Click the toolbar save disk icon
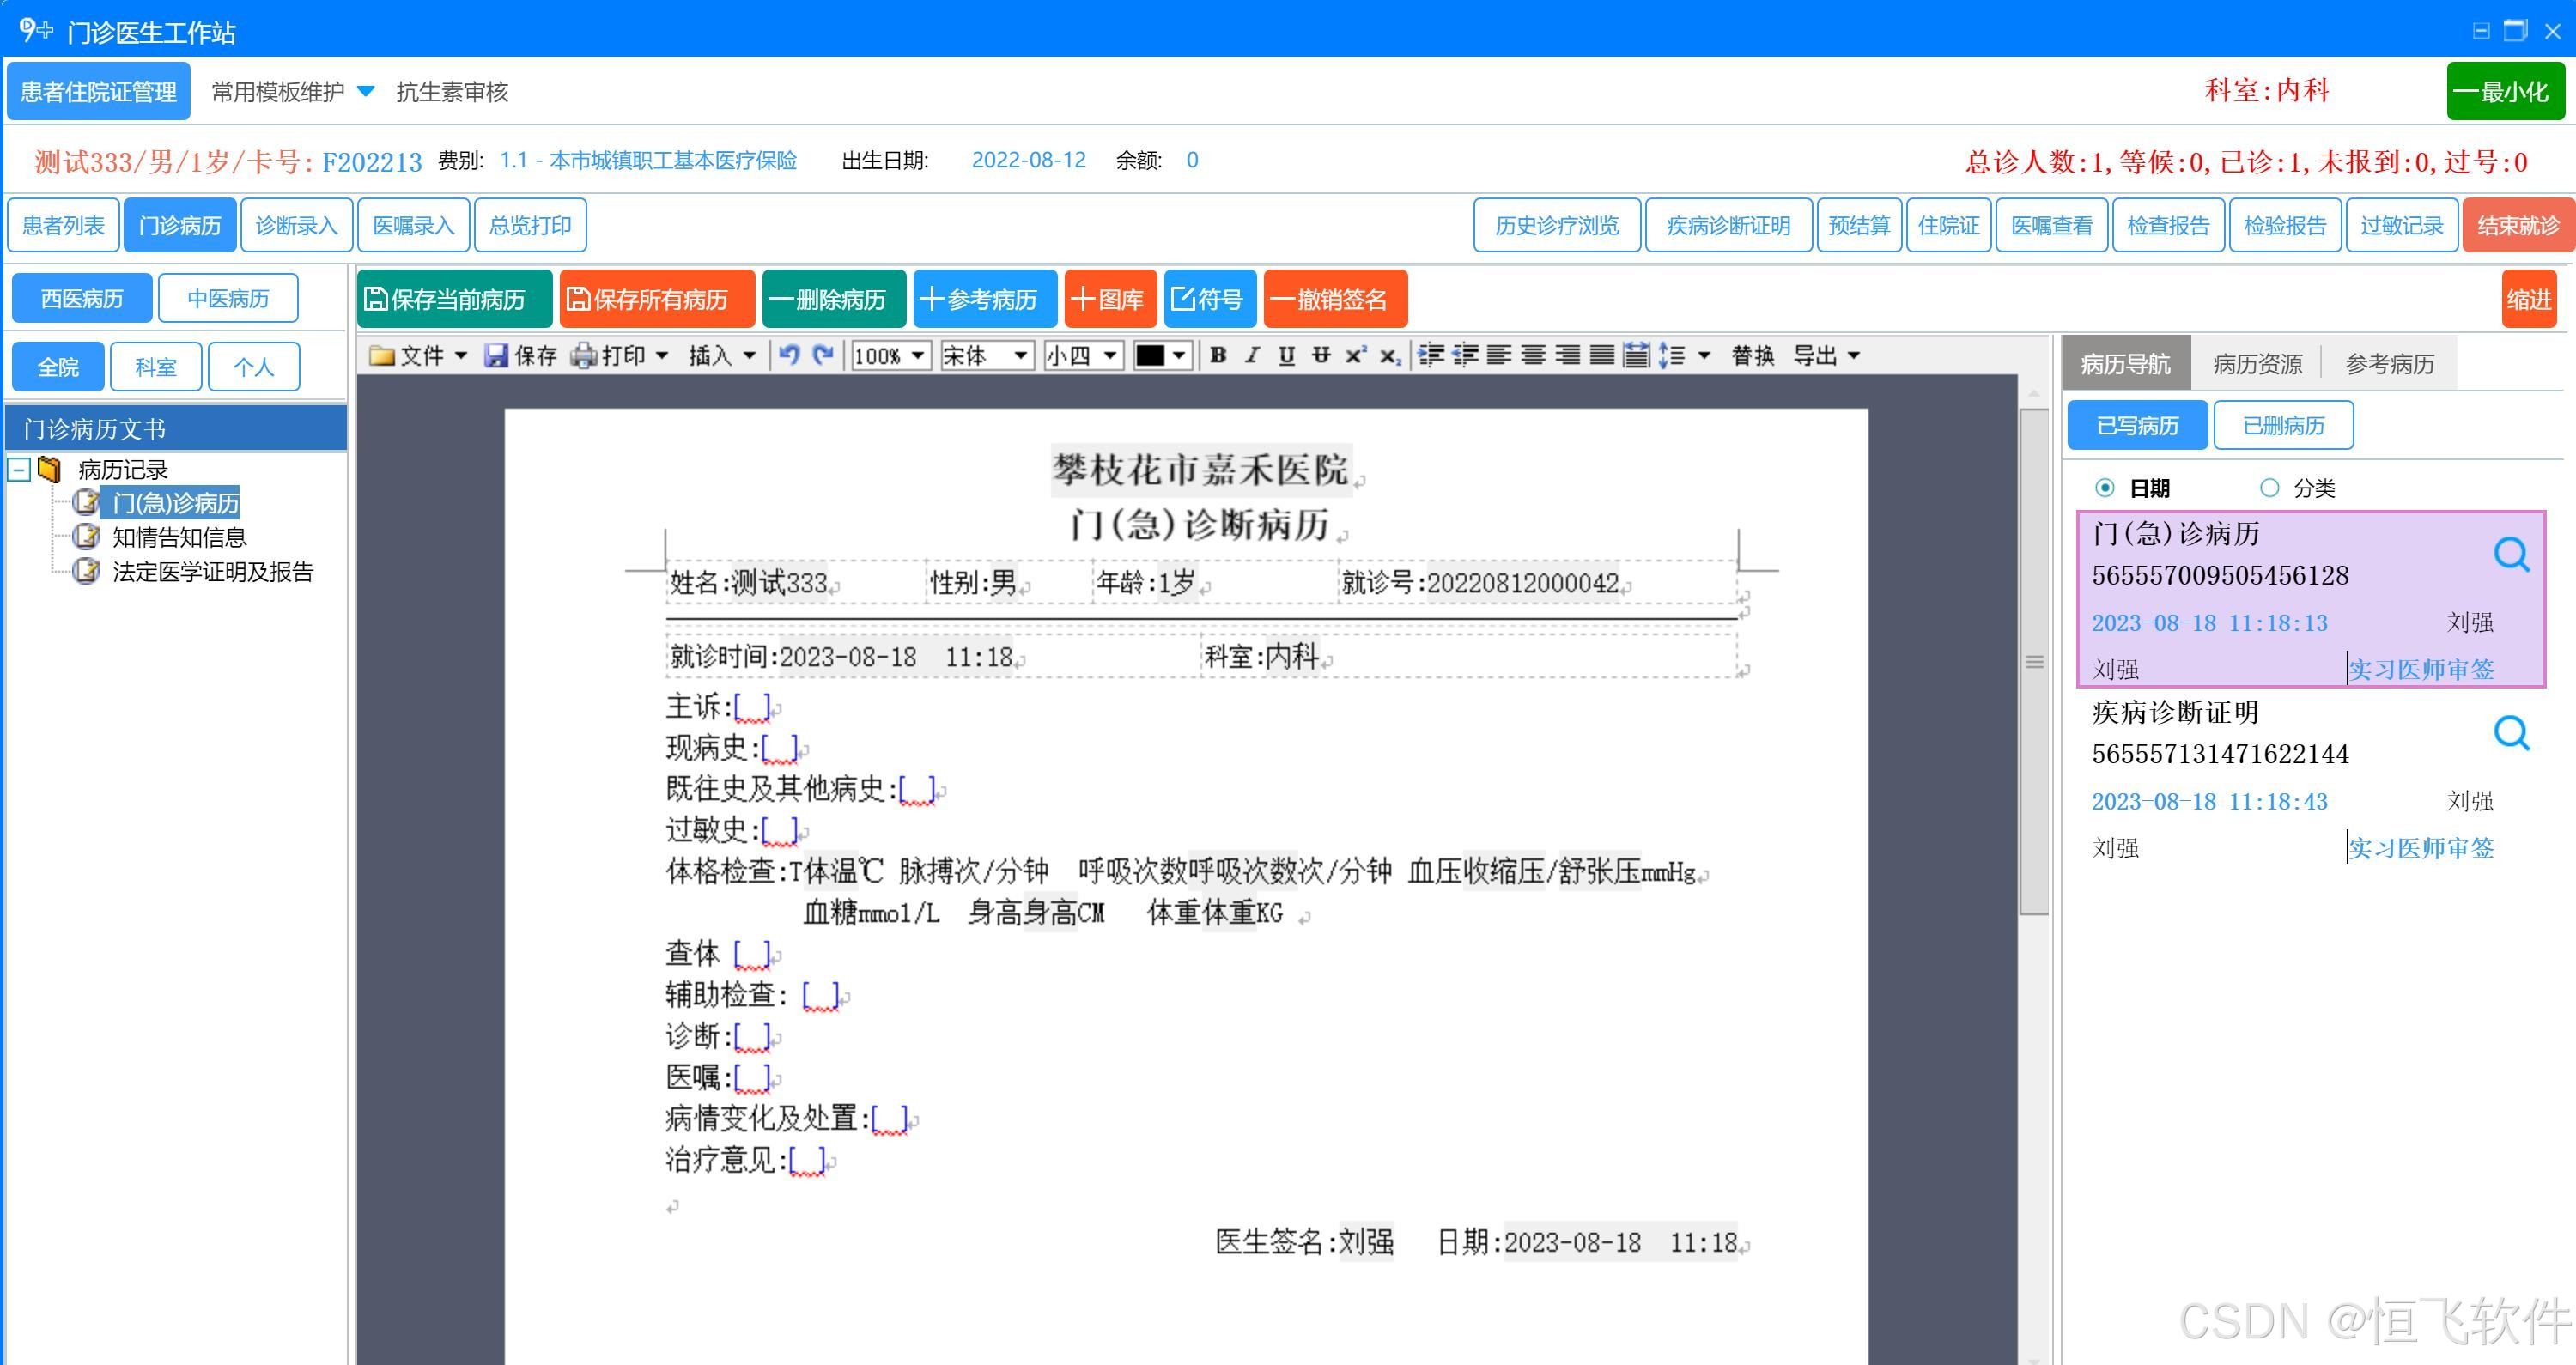The width and height of the screenshot is (2576, 1365). pyautogui.click(x=496, y=355)
